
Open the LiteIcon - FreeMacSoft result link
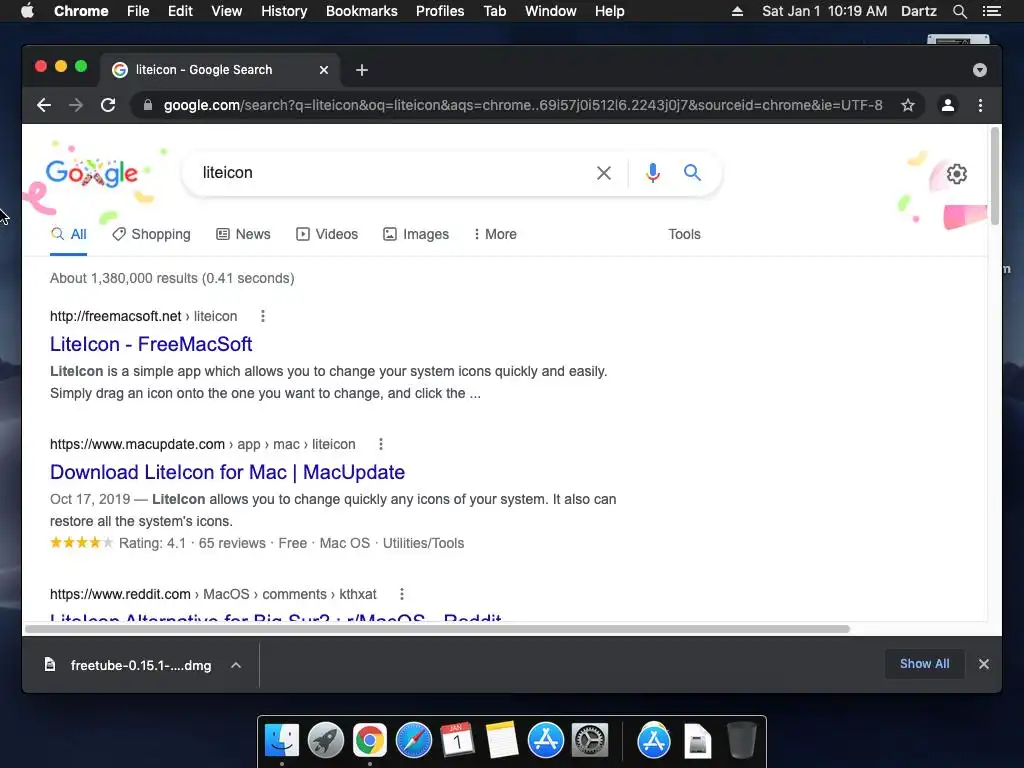151,344
